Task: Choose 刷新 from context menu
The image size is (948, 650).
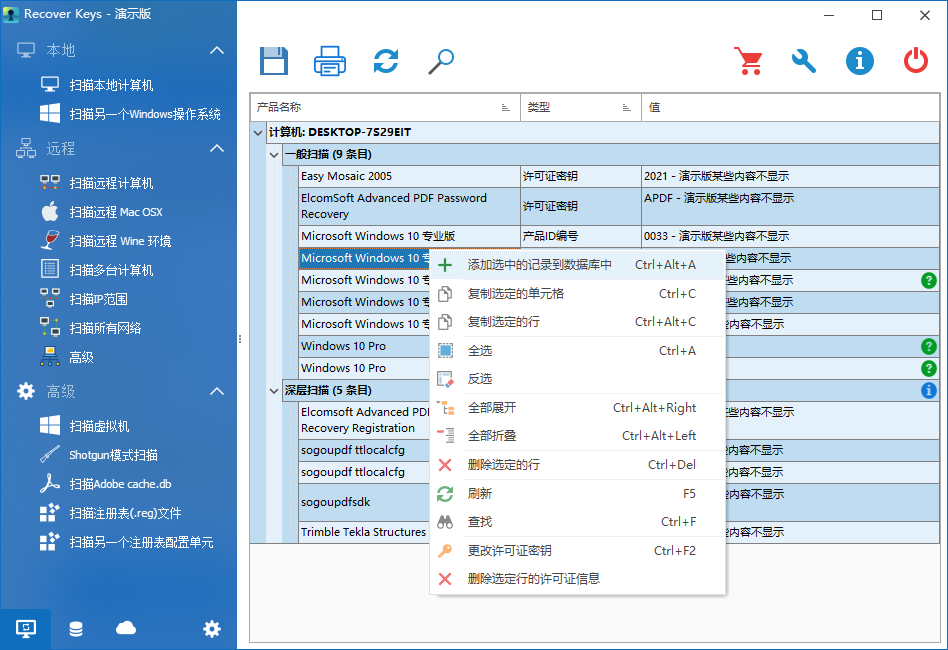Action: point(577,493)
